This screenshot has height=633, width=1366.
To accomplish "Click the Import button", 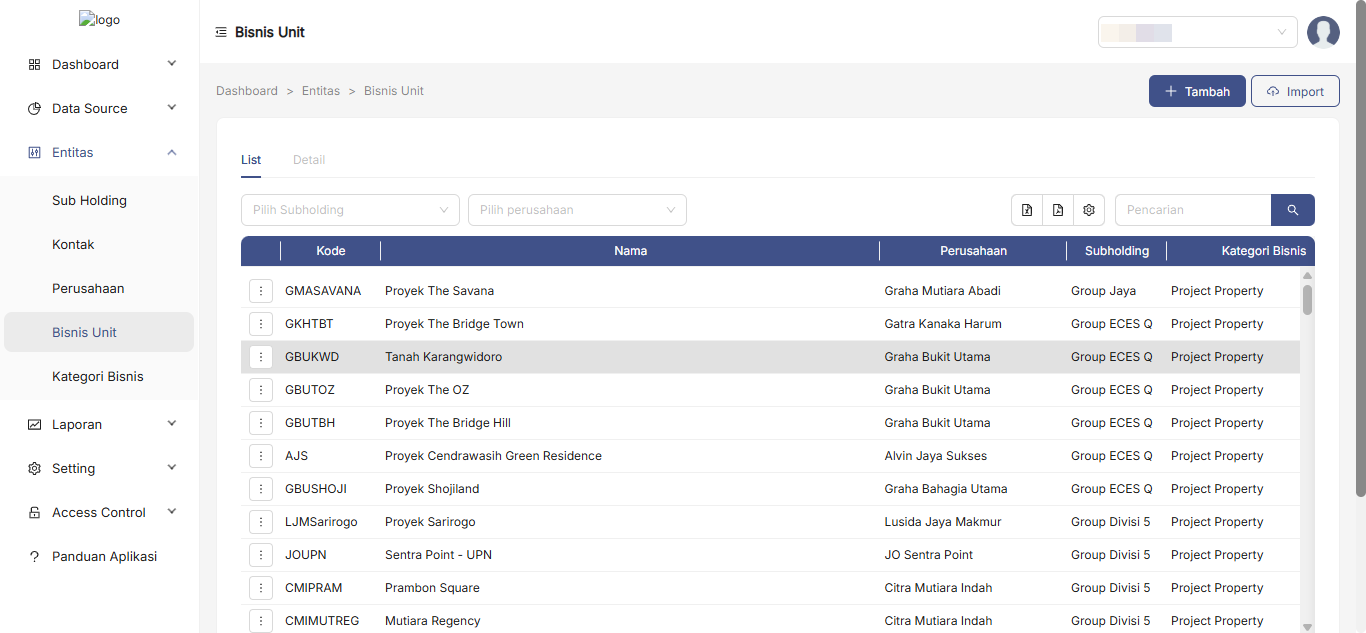I will (x=1295, y=91).
